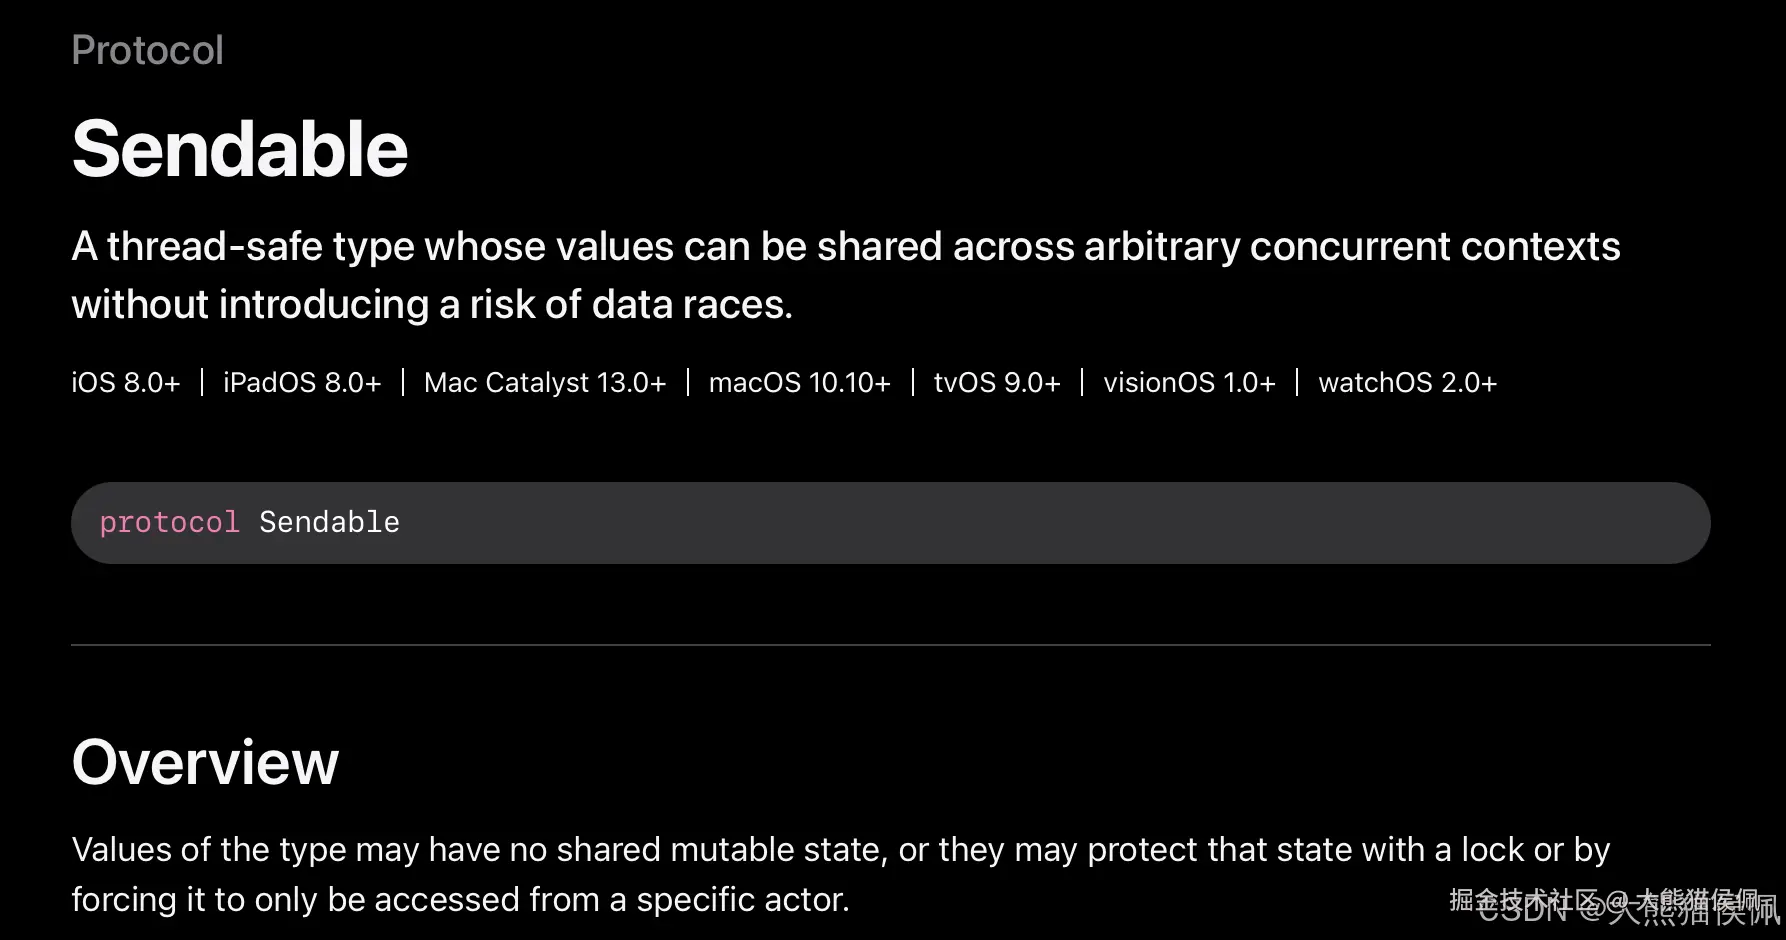1786x940 pixels.
Task: Click the watchOS 2.0+ availability badge
Action: (x=1407, y=383)
